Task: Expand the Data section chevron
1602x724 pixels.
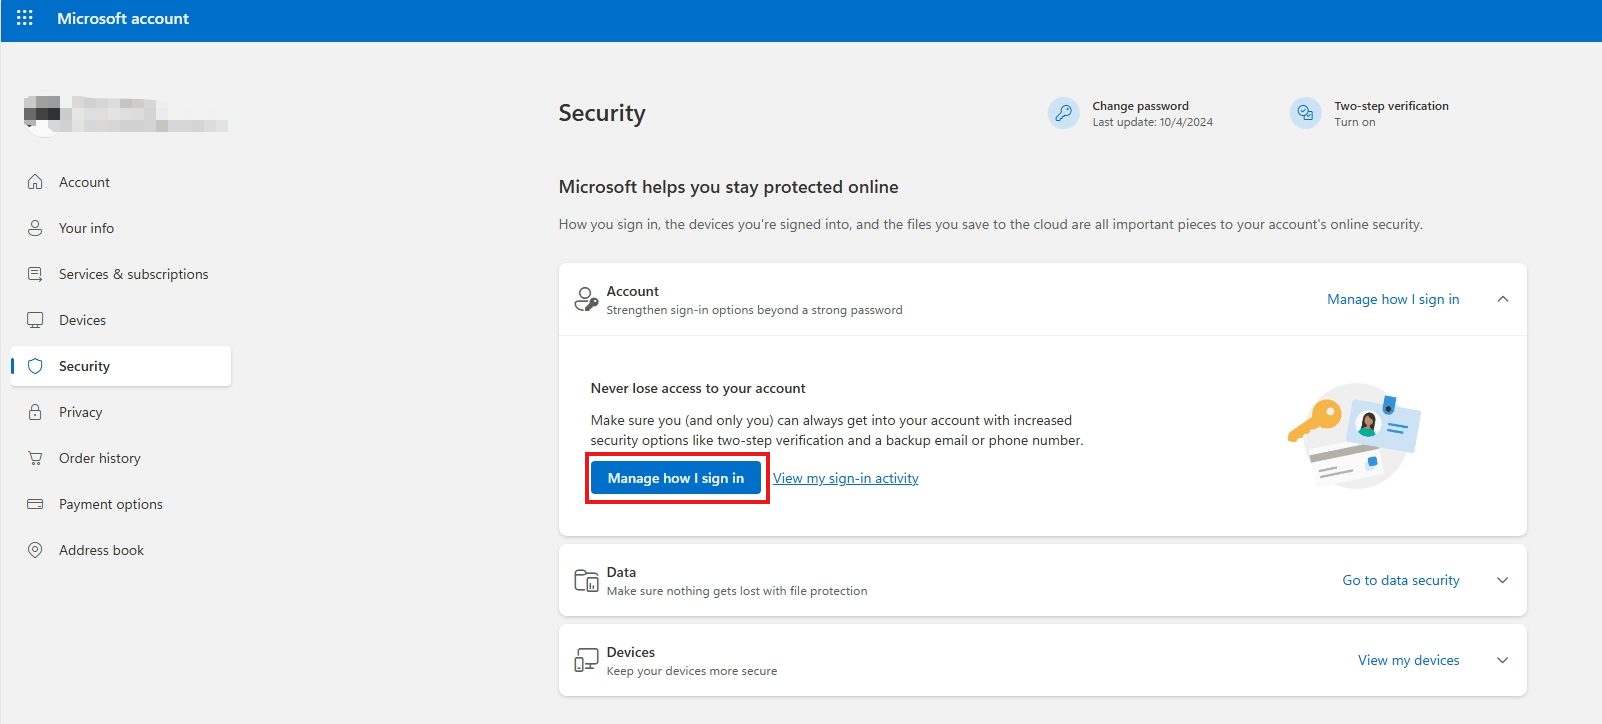Action: 1503,580
